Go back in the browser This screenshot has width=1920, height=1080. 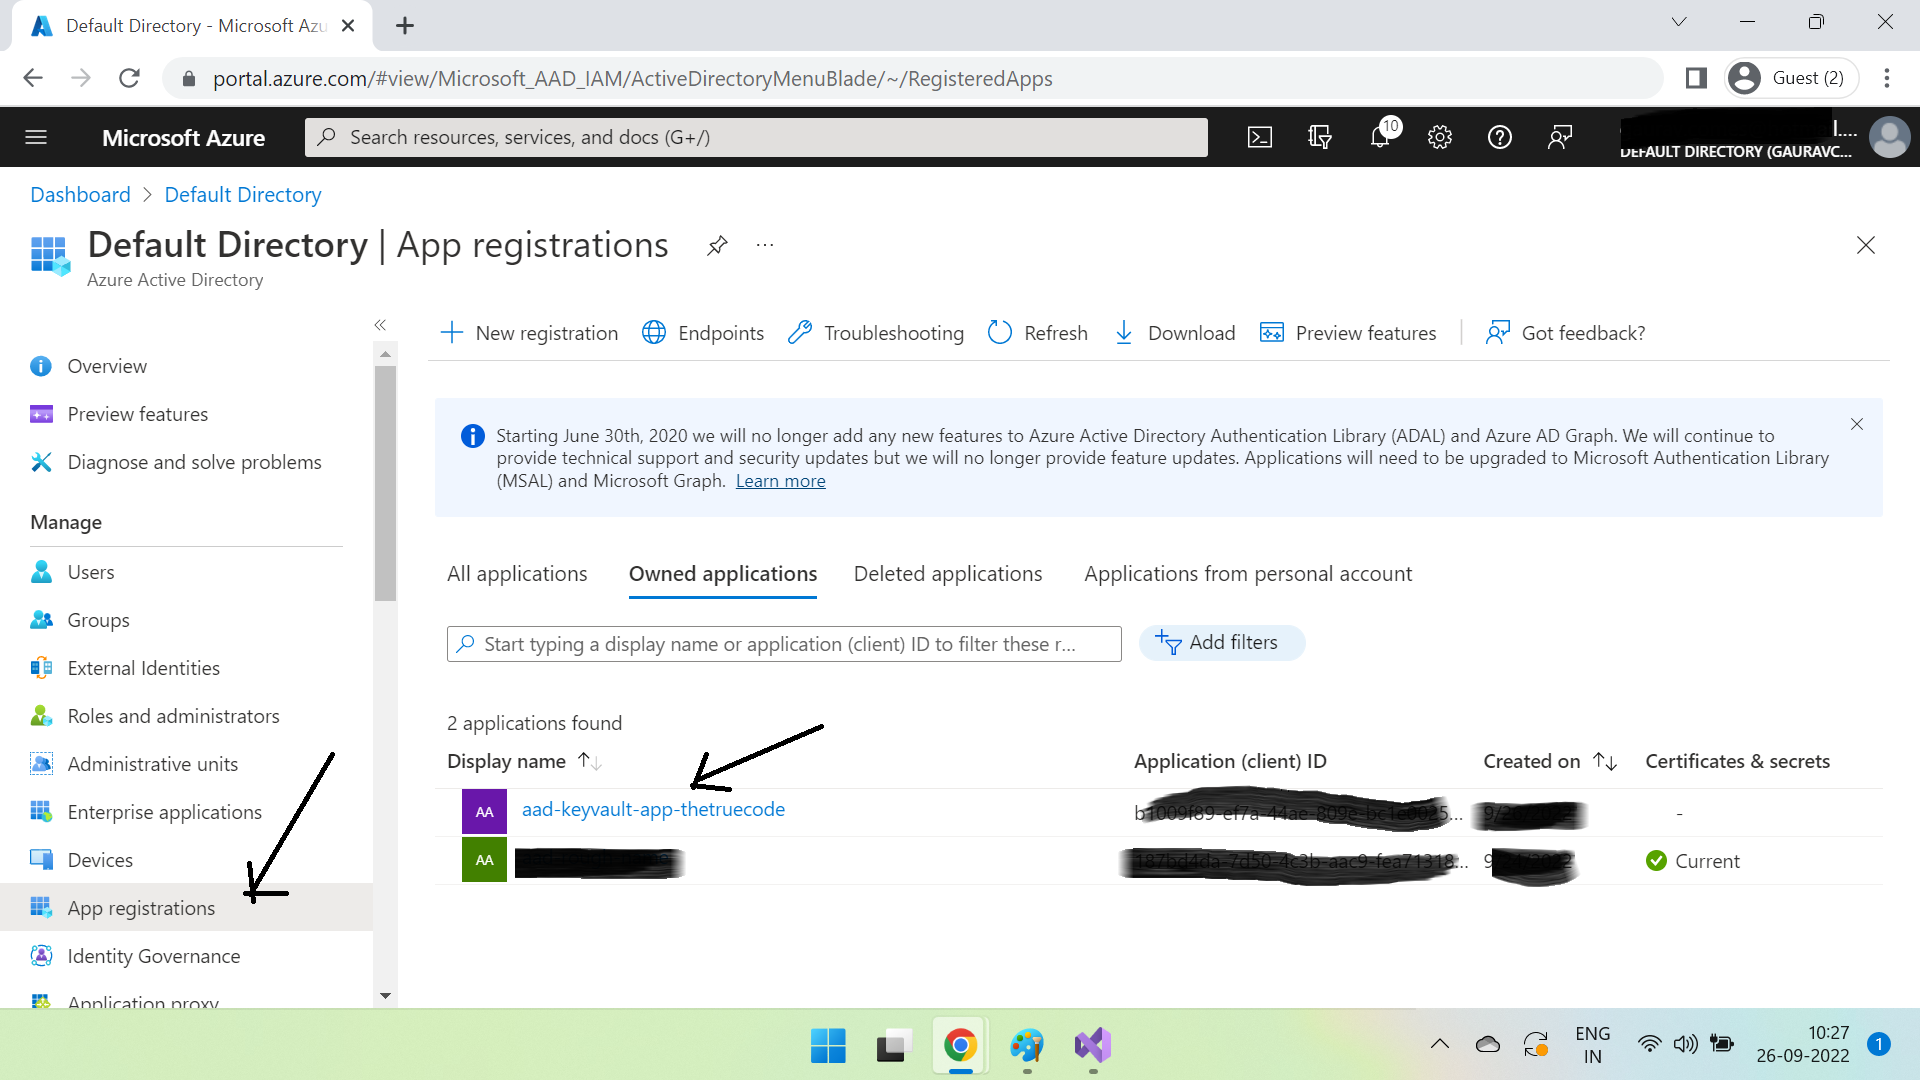(33, 78)
